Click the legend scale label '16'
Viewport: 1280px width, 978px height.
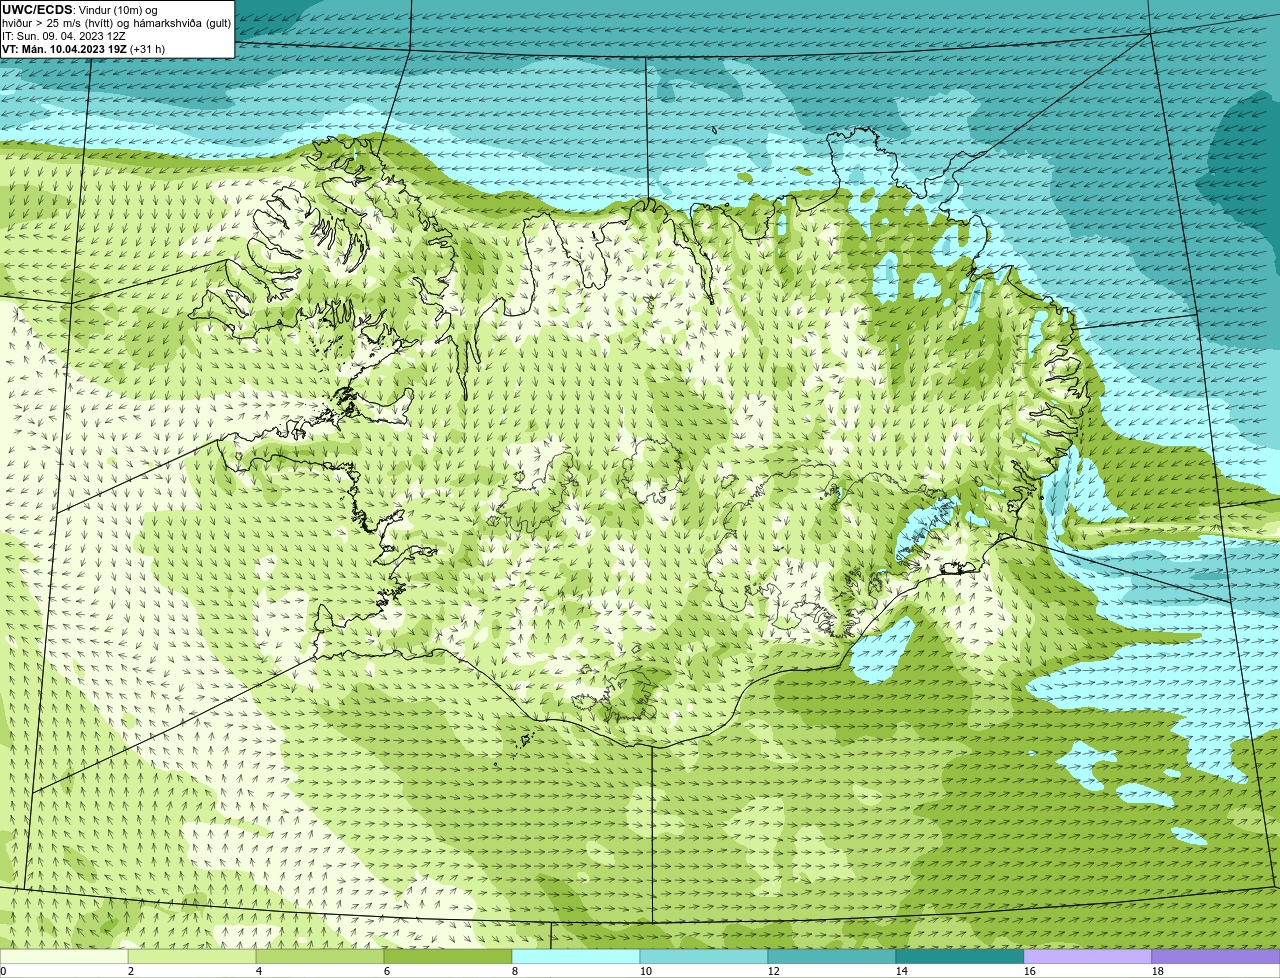pyautogui.click(x=1030, y=971)
